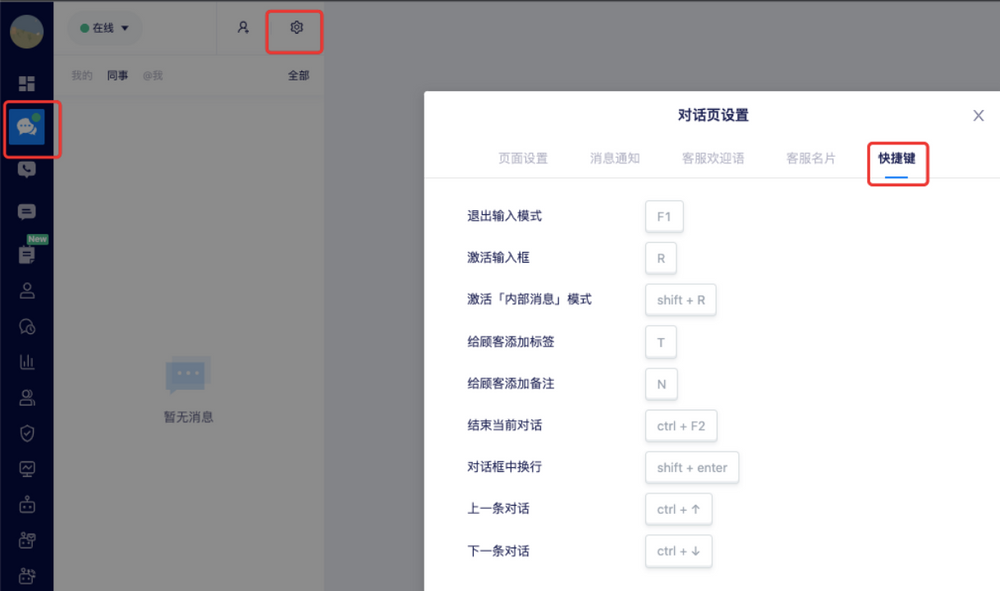Click the shield security icon in sidebar
This screenshot has height=591, width=1000.
[27, 433]
